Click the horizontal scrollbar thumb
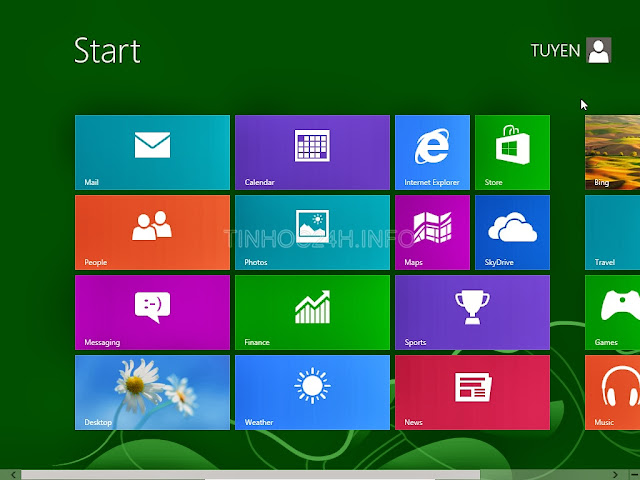This screenshot has height=480, width=640. [250, 475]
